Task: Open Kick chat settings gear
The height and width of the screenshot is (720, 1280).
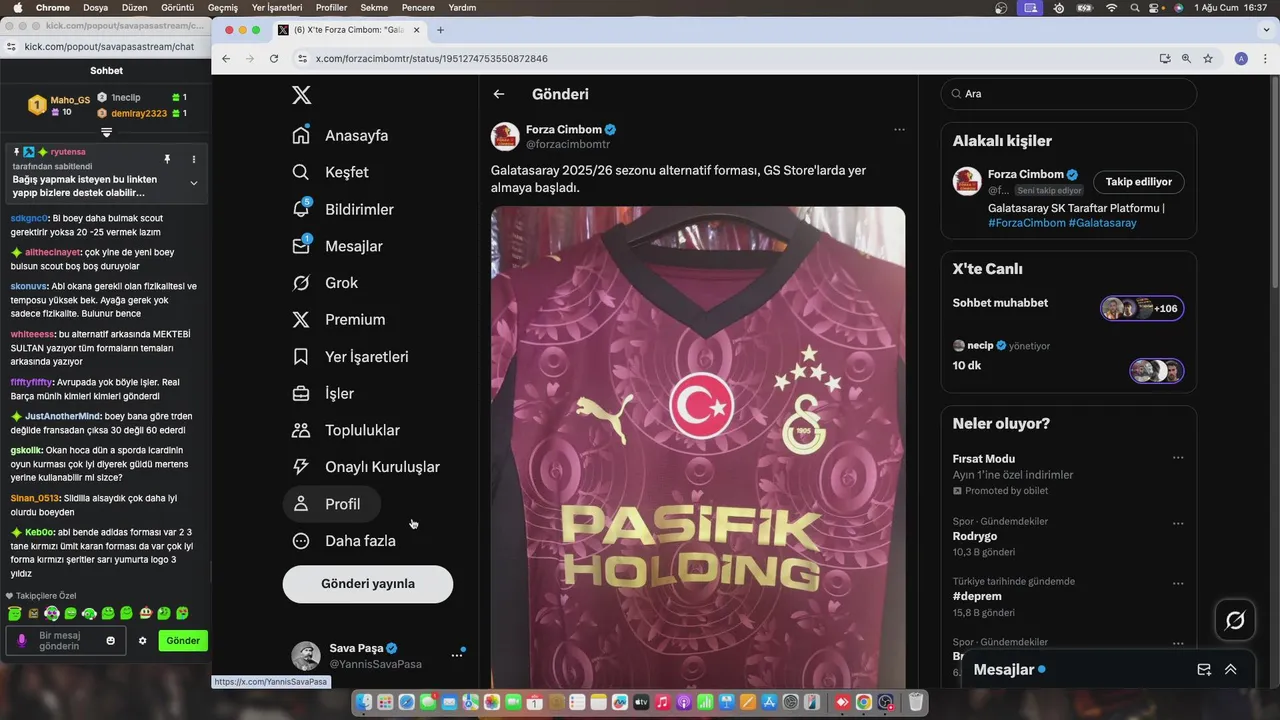Action: tap(143, 641)
